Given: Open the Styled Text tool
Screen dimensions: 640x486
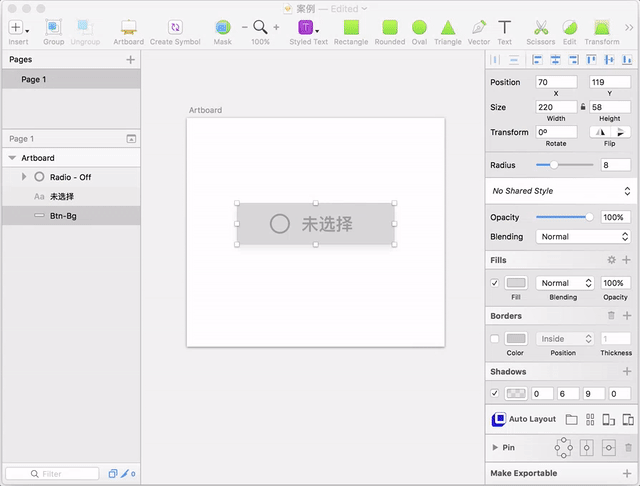Looking at the screenshot, I should (308, 28).
